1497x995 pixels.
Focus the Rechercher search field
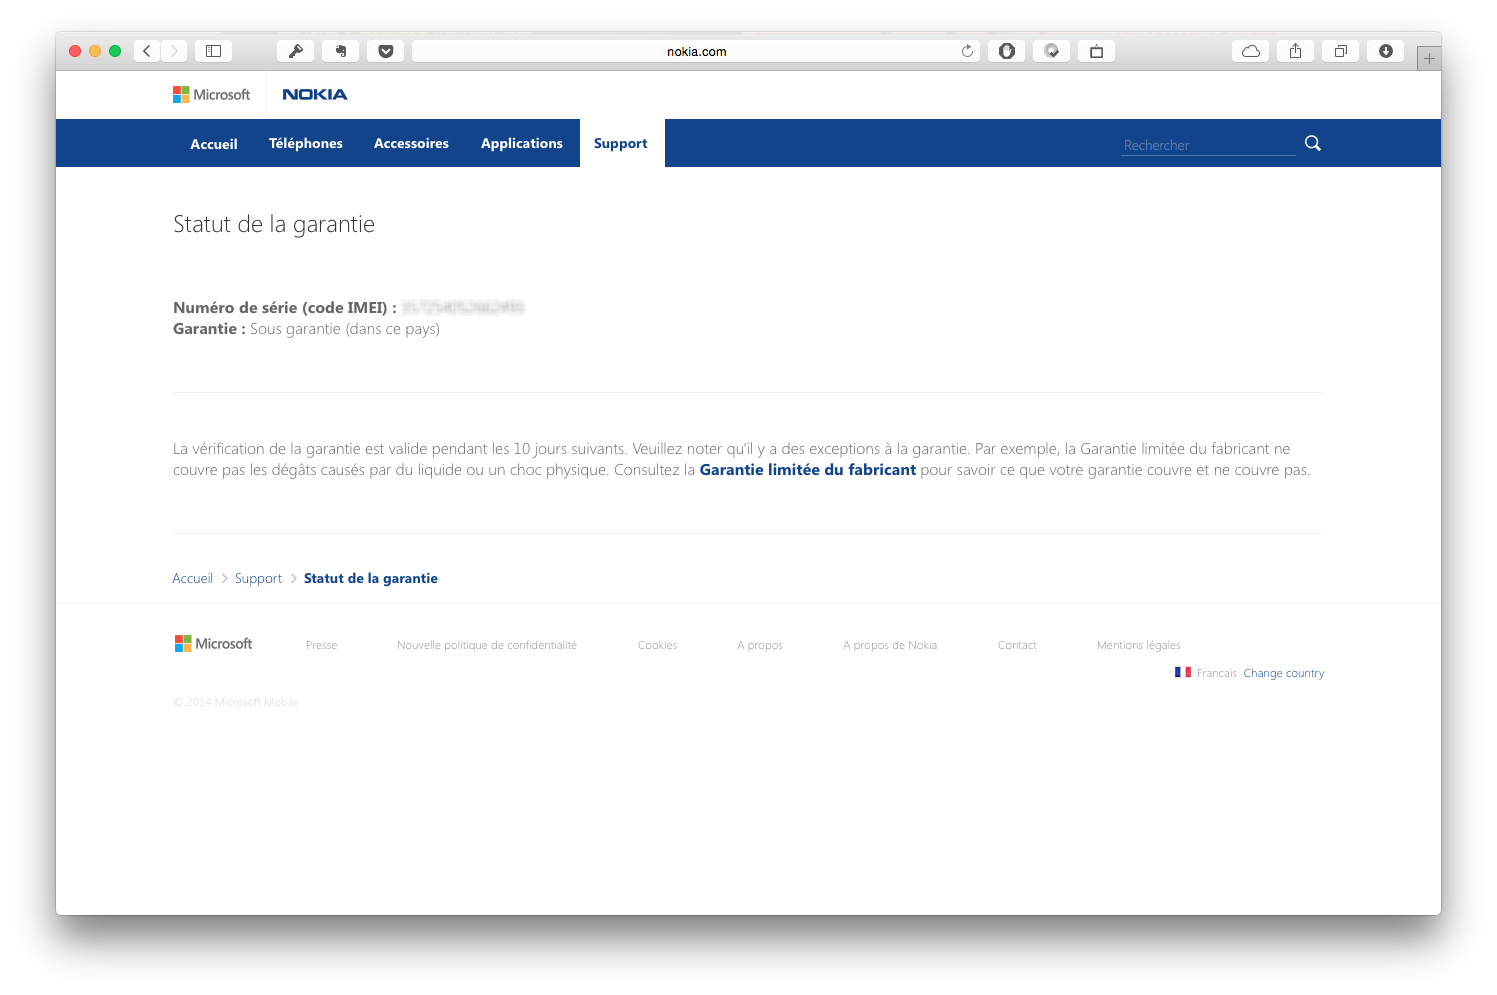[x=1208, y=145]
